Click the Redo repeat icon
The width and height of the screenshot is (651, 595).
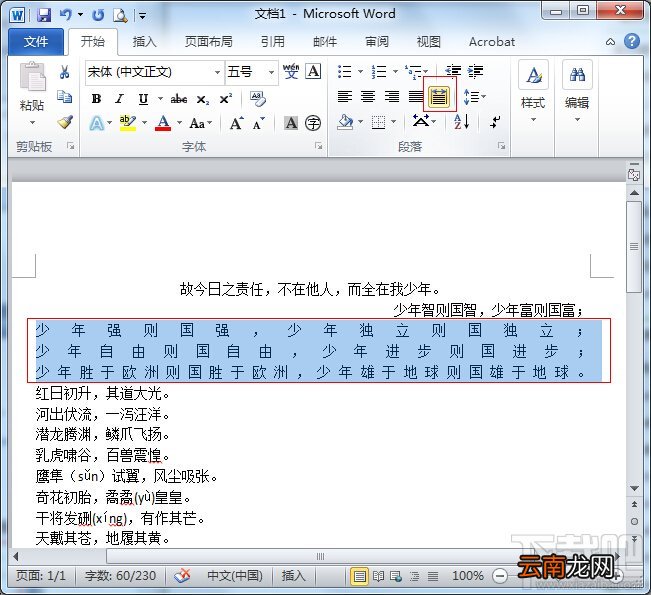(x=98, y=15)
